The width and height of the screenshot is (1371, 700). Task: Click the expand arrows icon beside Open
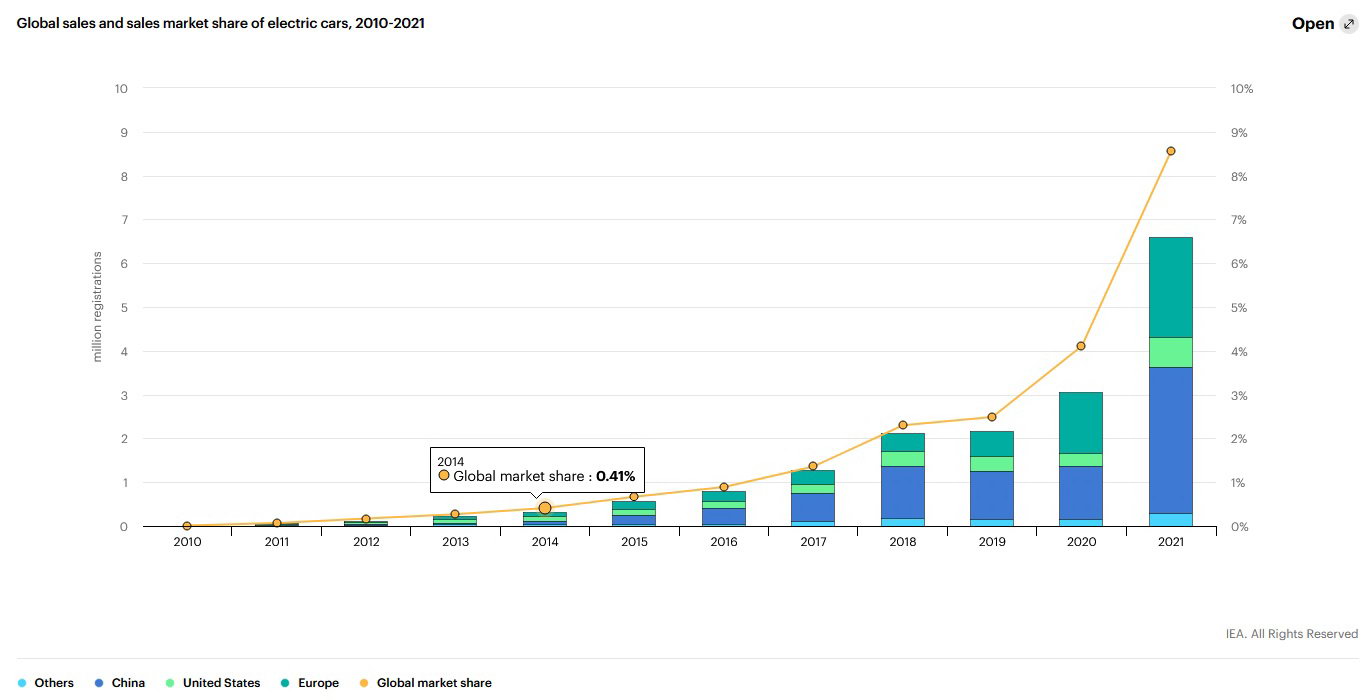pos(1348,24)
